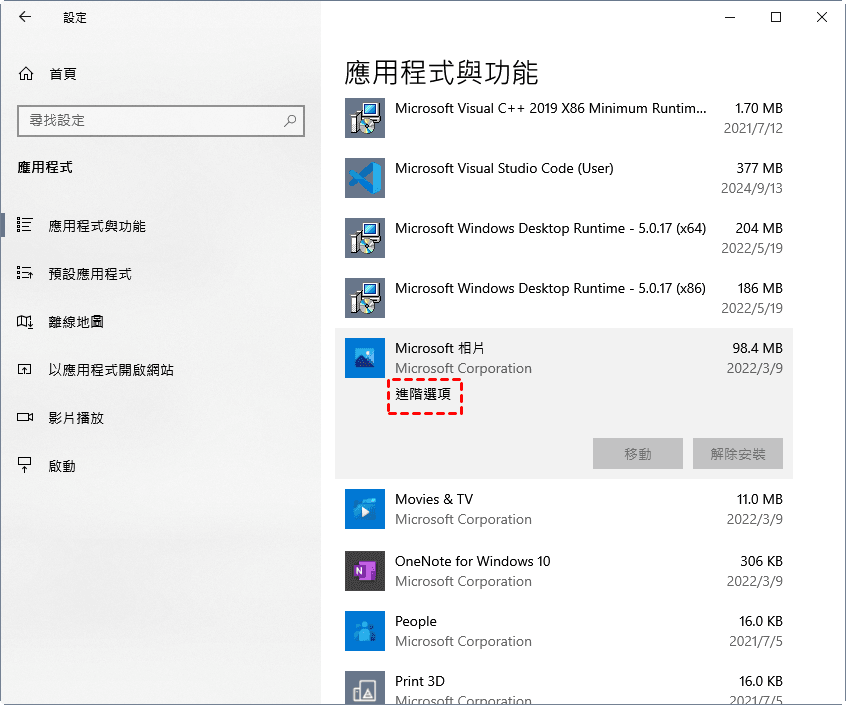846x705 pixels.
Task: Click the 應用程式 section header in sidebar
Action: [45, 167]
